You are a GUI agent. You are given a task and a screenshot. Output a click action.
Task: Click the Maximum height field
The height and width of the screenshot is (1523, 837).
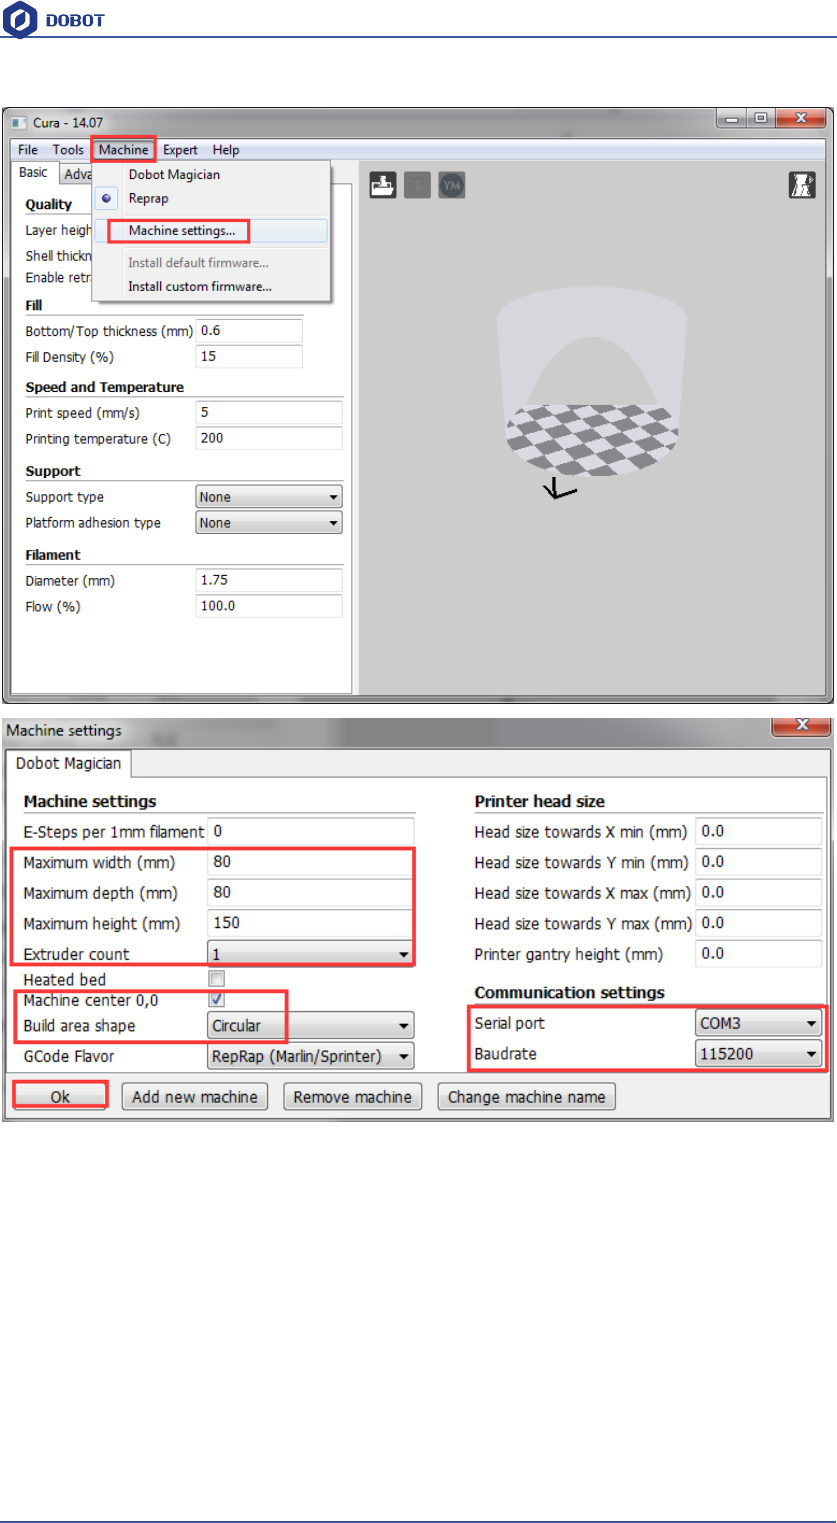point(310,922)
